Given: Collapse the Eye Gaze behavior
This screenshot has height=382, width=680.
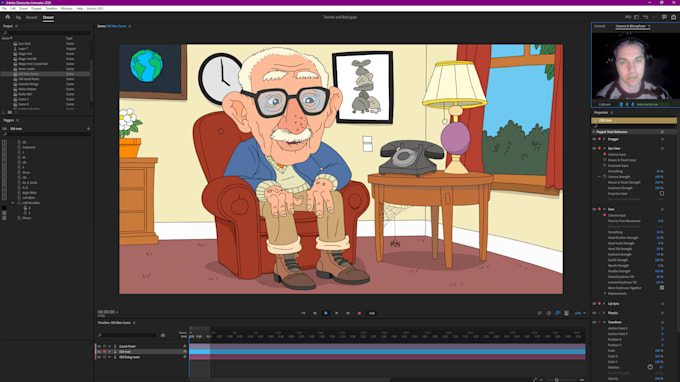Looking at the screenshot, I should pos(604,148).
